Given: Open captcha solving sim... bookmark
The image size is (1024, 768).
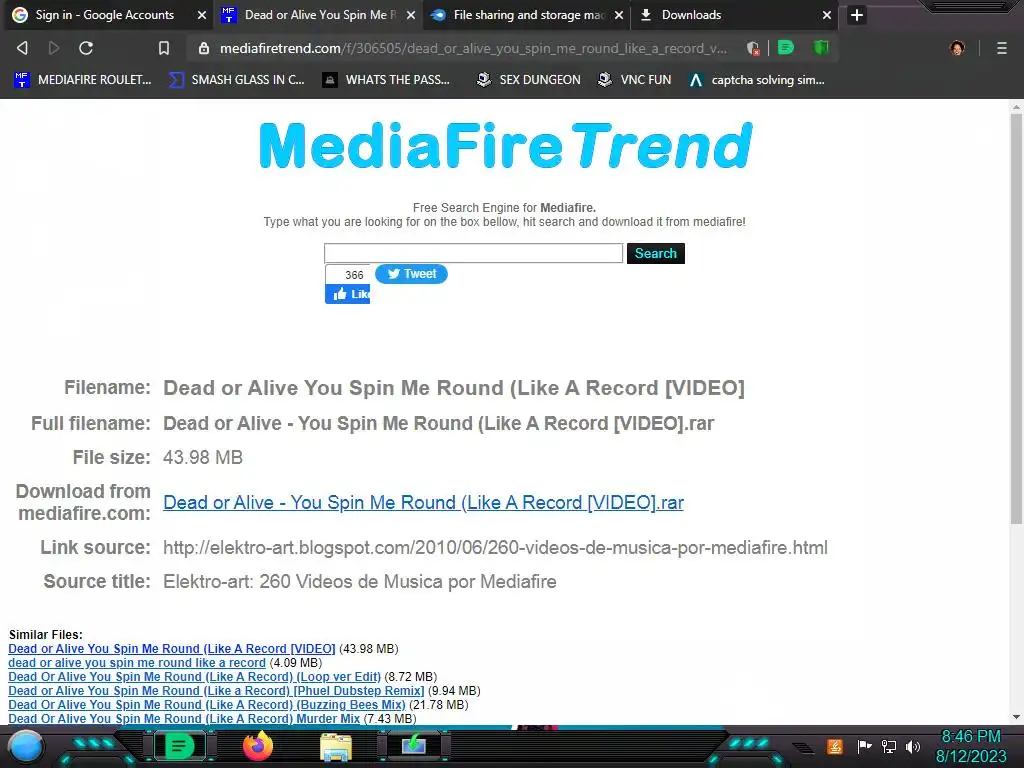Looking at the screenshot, I should pos(757,80).
